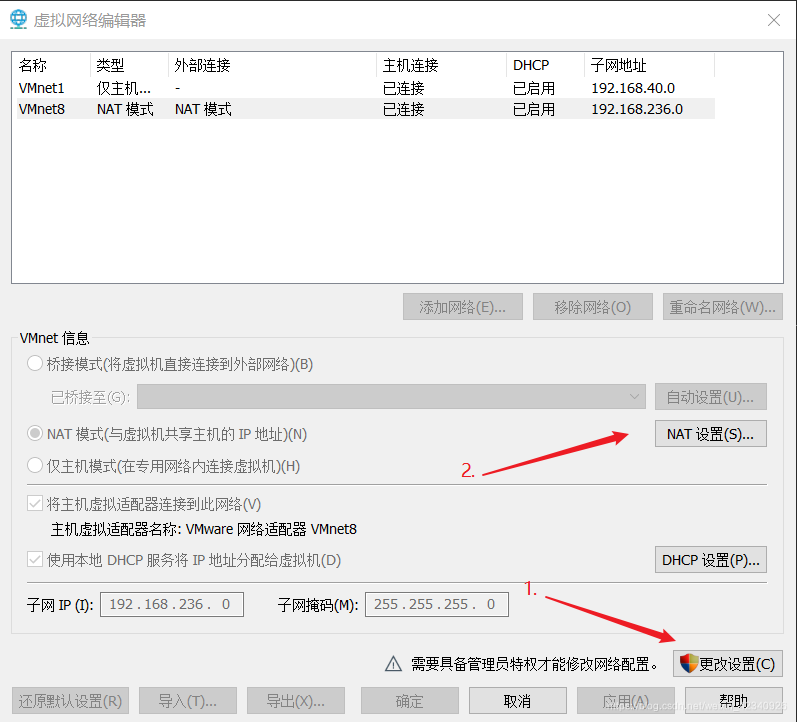Click 重命名网络(W)... button
The width and height of the screenshot is (797, 722).
722,307
